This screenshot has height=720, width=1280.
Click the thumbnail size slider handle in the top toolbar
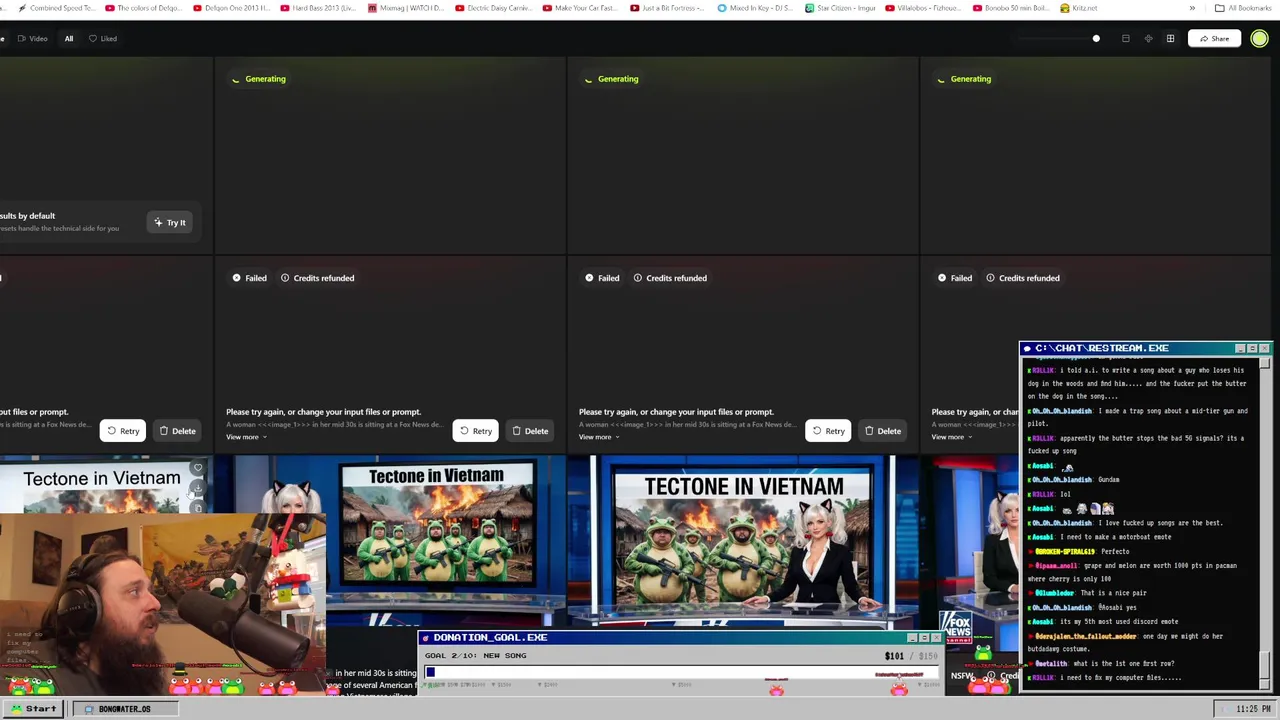click(1096, 39)
